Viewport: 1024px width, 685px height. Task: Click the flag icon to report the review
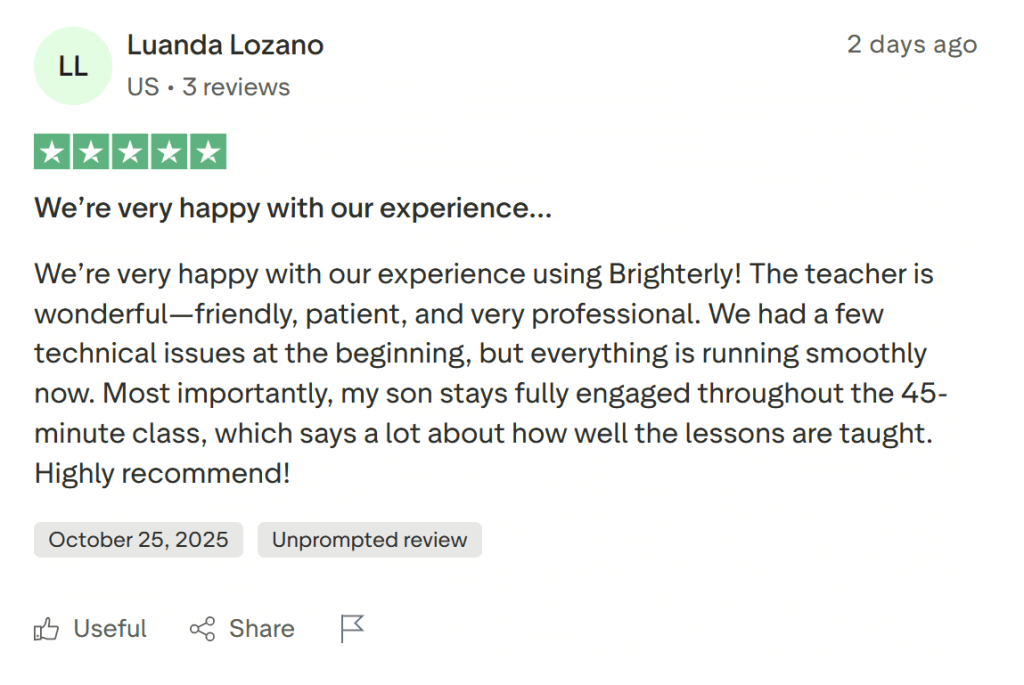pos(351,628)
